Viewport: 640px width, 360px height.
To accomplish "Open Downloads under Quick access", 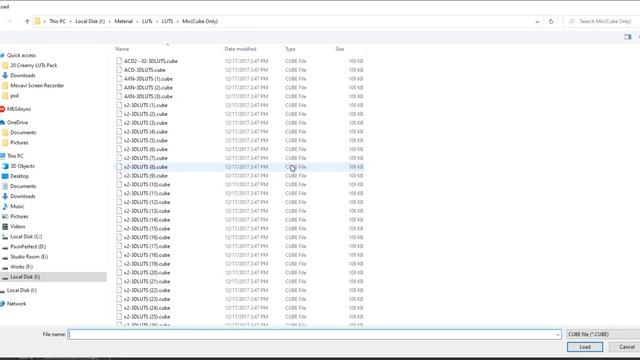I will click(x=23, y=76).
